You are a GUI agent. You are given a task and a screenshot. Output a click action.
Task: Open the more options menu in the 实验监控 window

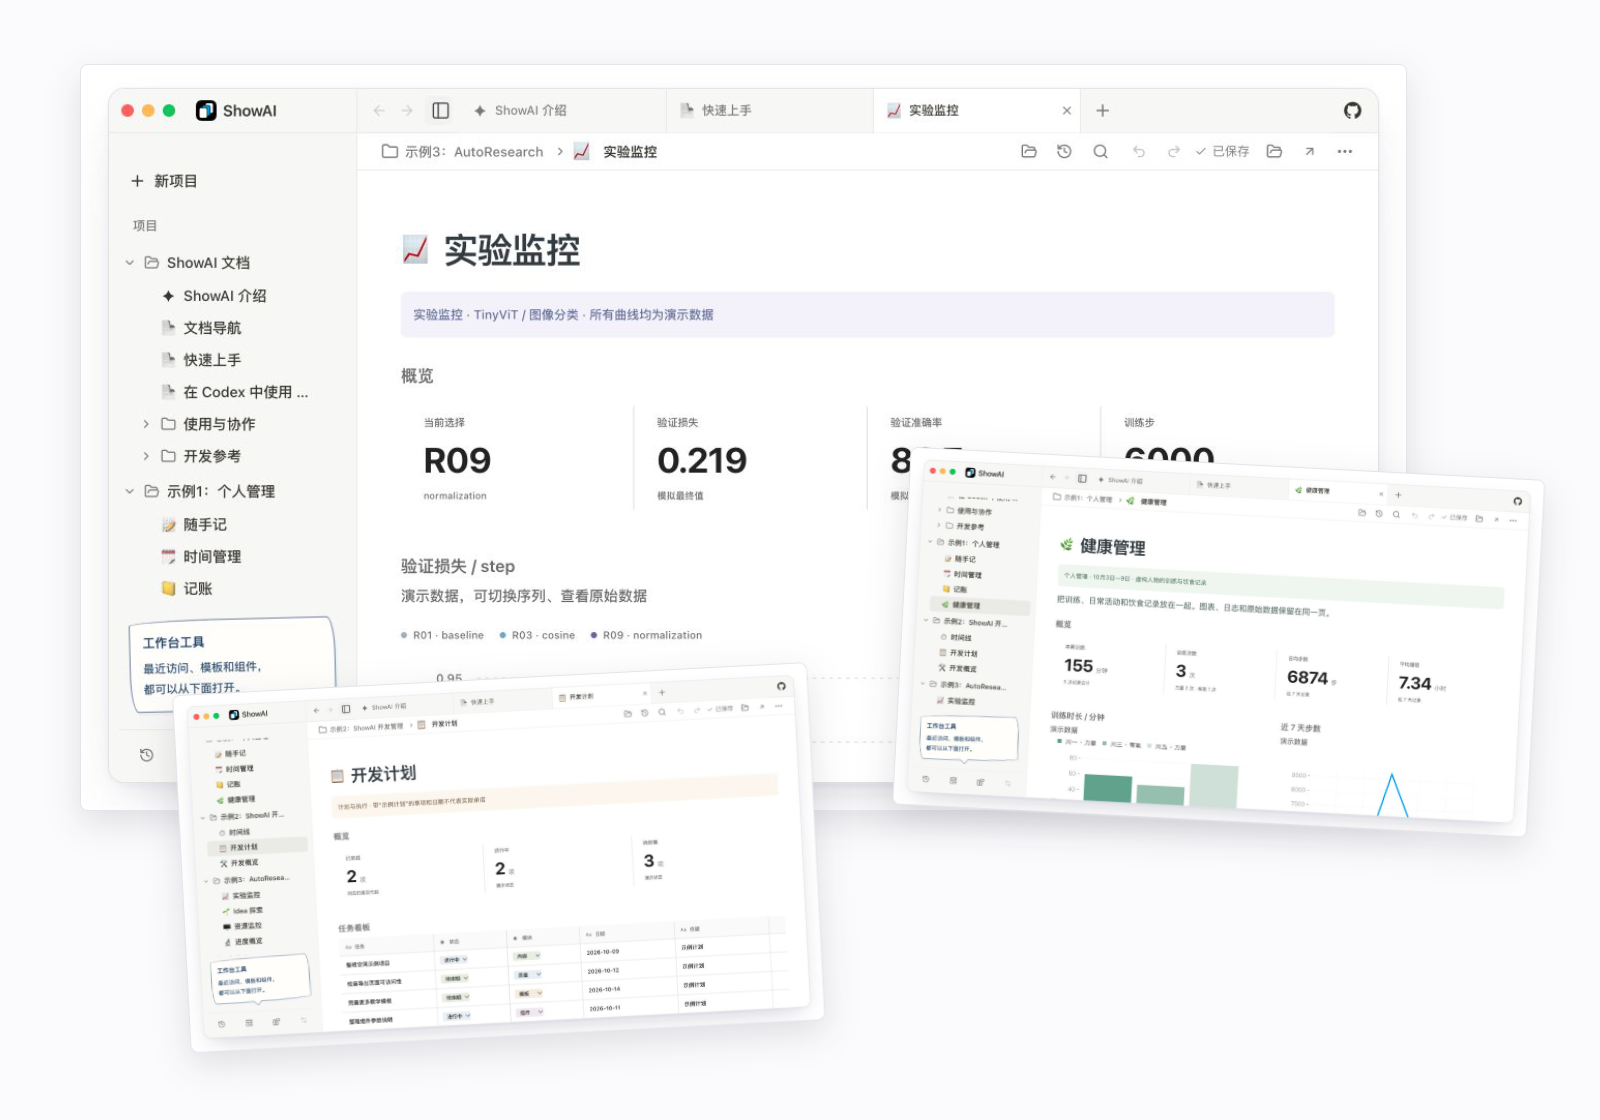tap(1345, 152)
